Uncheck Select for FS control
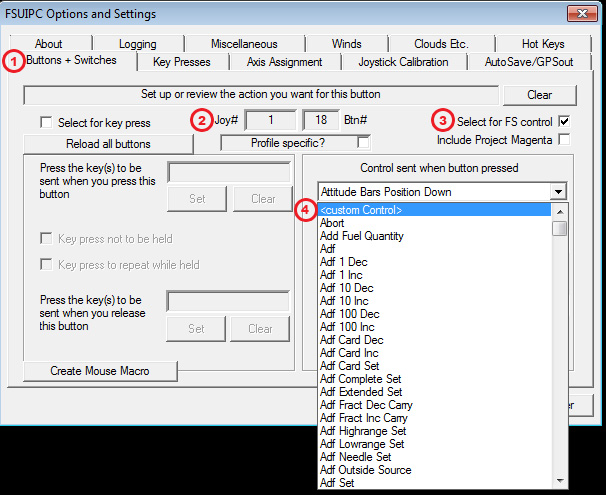The height and width of the screenshot is (495, 606). [564, 122]
